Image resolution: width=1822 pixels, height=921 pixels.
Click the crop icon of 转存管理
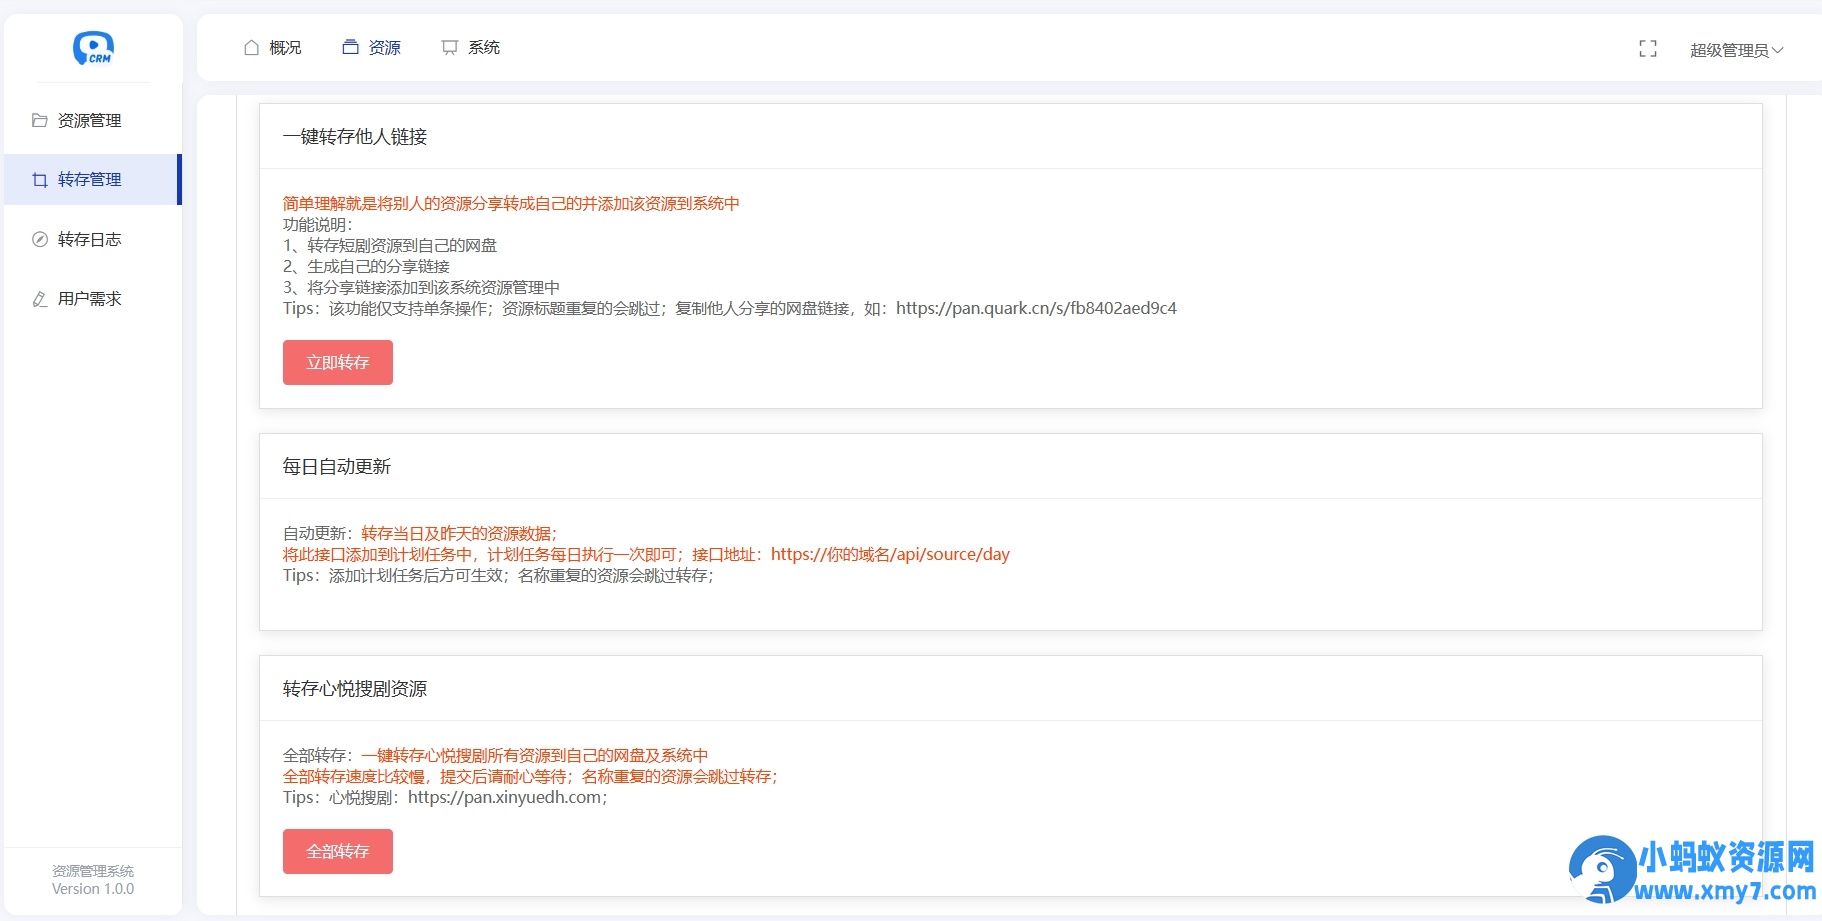tap(38, 180)
